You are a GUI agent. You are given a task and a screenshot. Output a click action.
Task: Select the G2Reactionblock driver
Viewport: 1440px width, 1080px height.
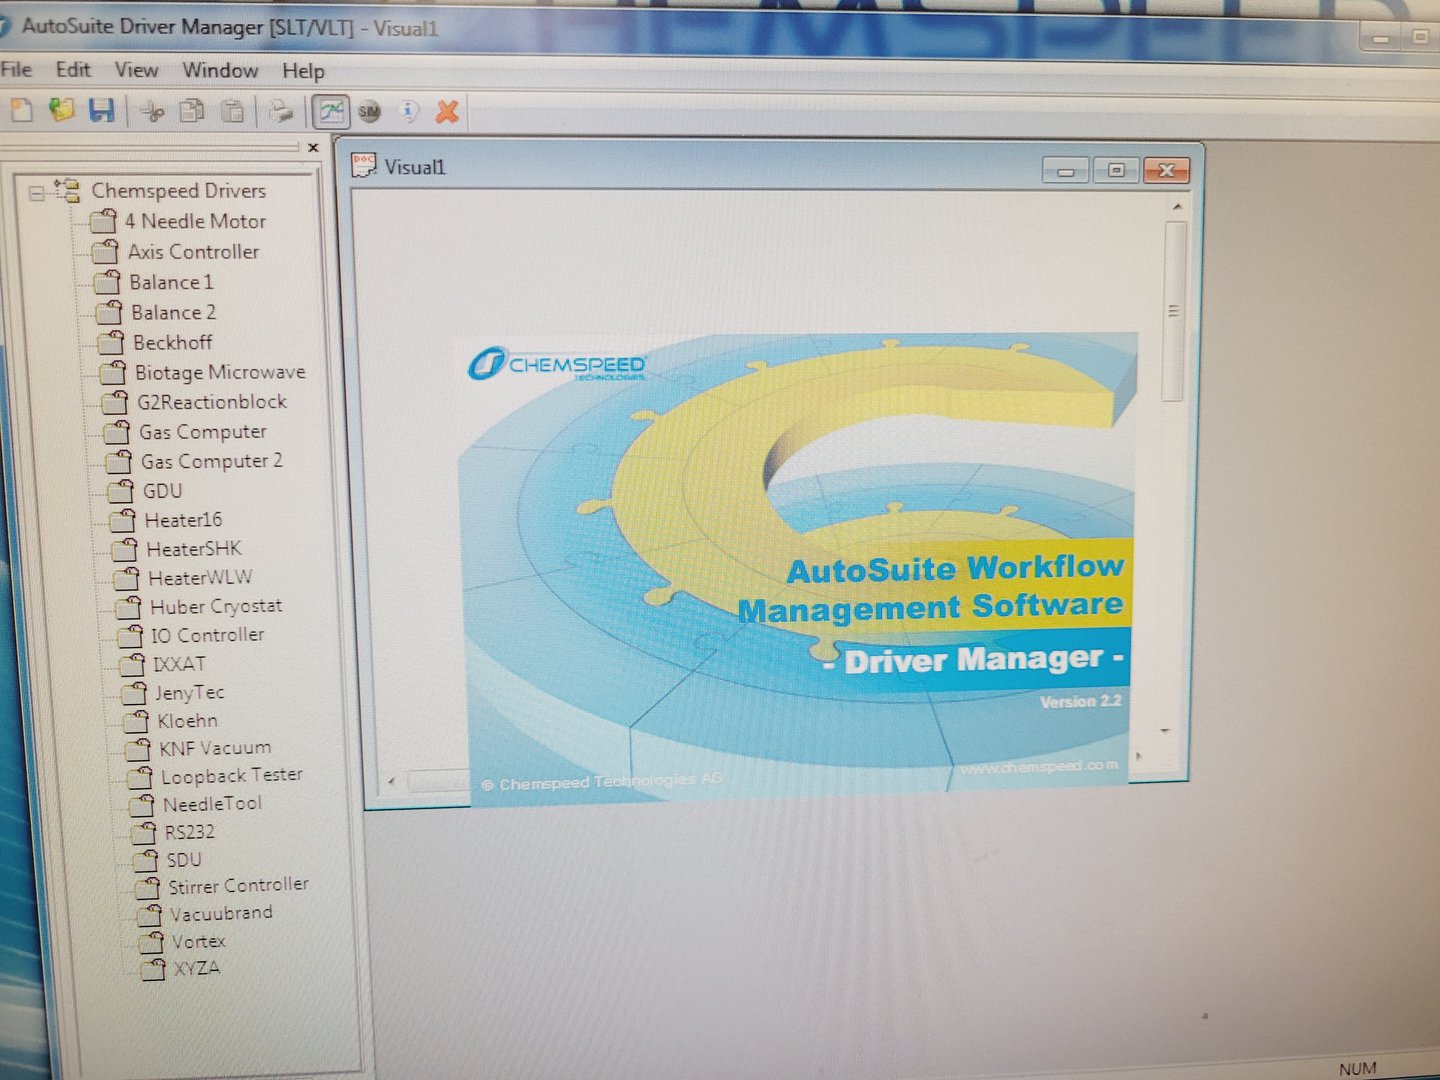pyautogui.click(x=212, y=402)
